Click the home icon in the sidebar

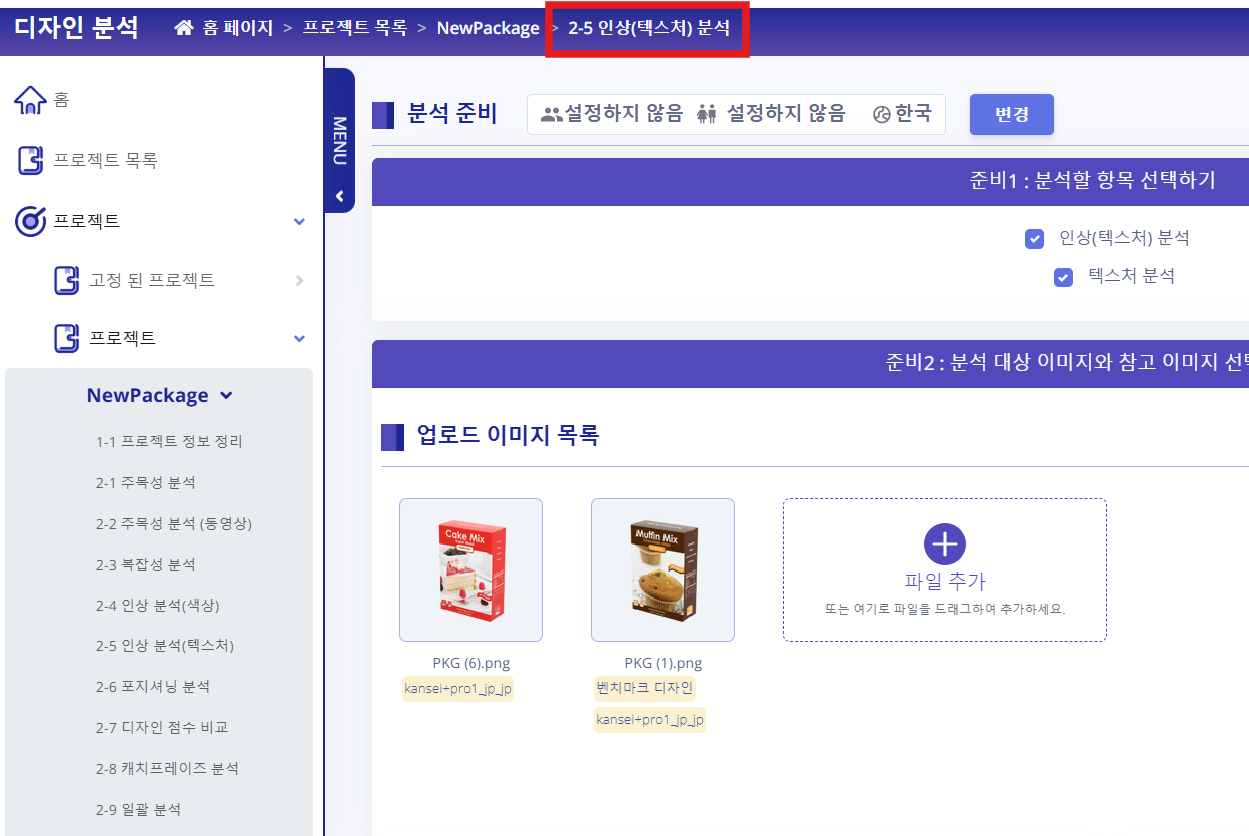click(31, 99)
